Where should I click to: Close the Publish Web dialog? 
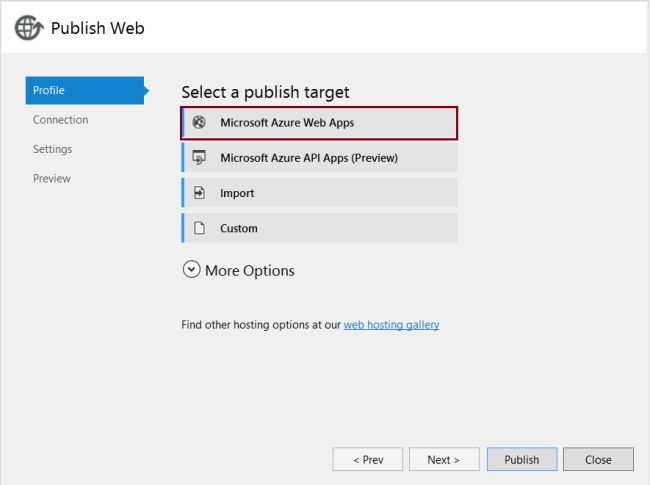pyautogui.click(x=598, y=460)
